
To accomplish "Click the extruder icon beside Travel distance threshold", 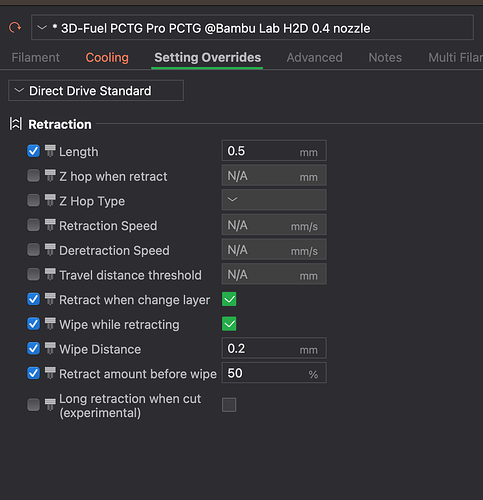I will (x=50, y=275).
